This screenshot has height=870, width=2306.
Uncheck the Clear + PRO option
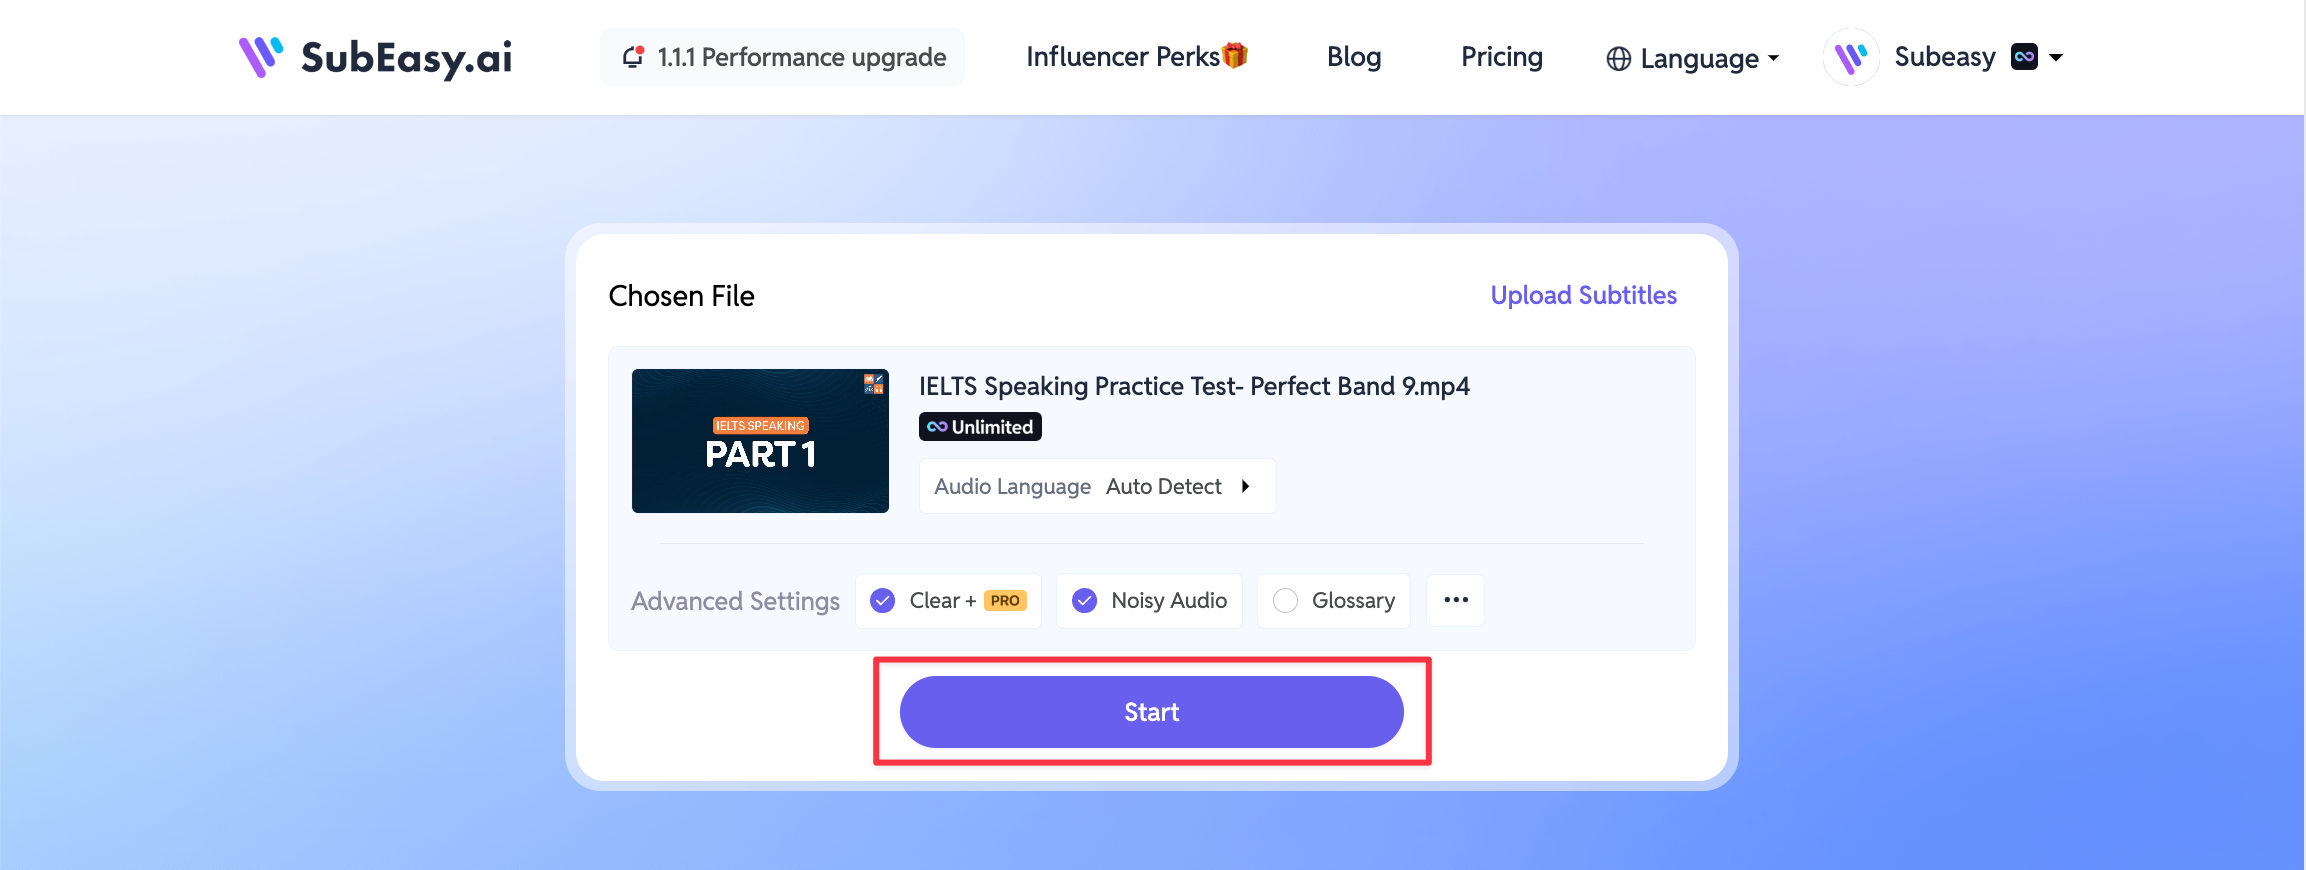[x=882, y=600]
